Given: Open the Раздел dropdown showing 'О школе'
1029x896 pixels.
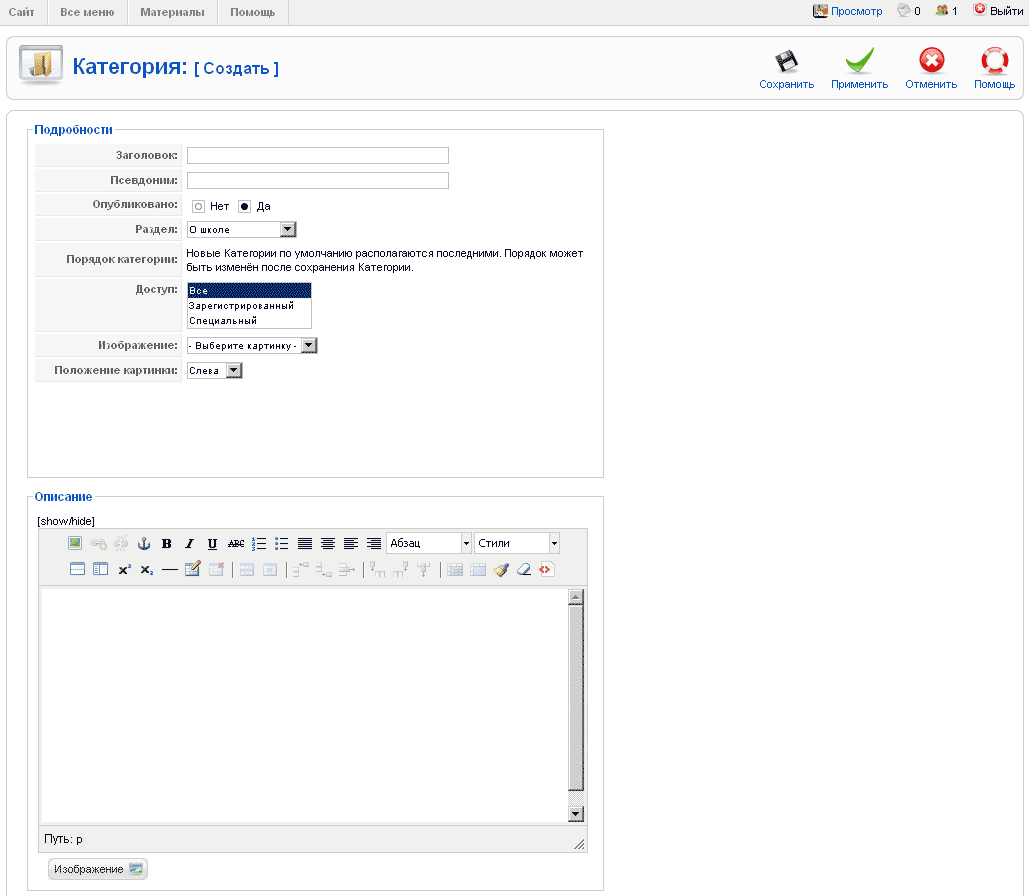Looking at the screenshot, I should (x=242, y=230).
